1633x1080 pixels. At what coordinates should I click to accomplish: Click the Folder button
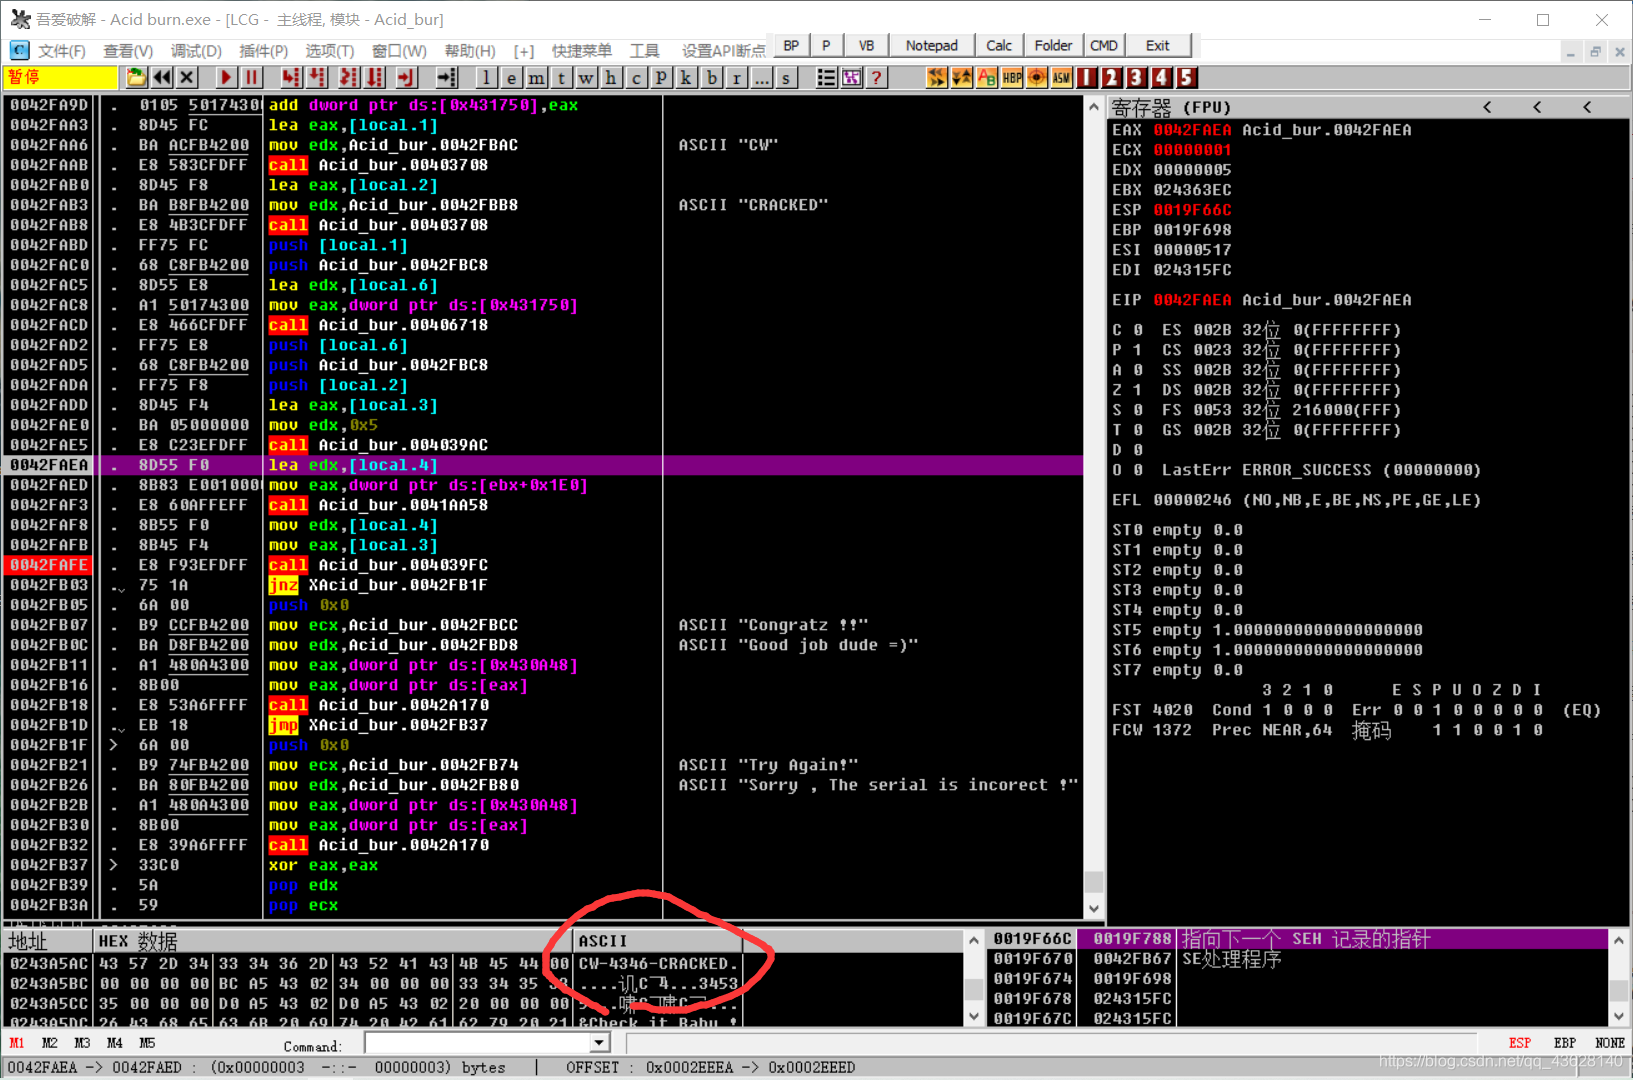coord(1053,45)
